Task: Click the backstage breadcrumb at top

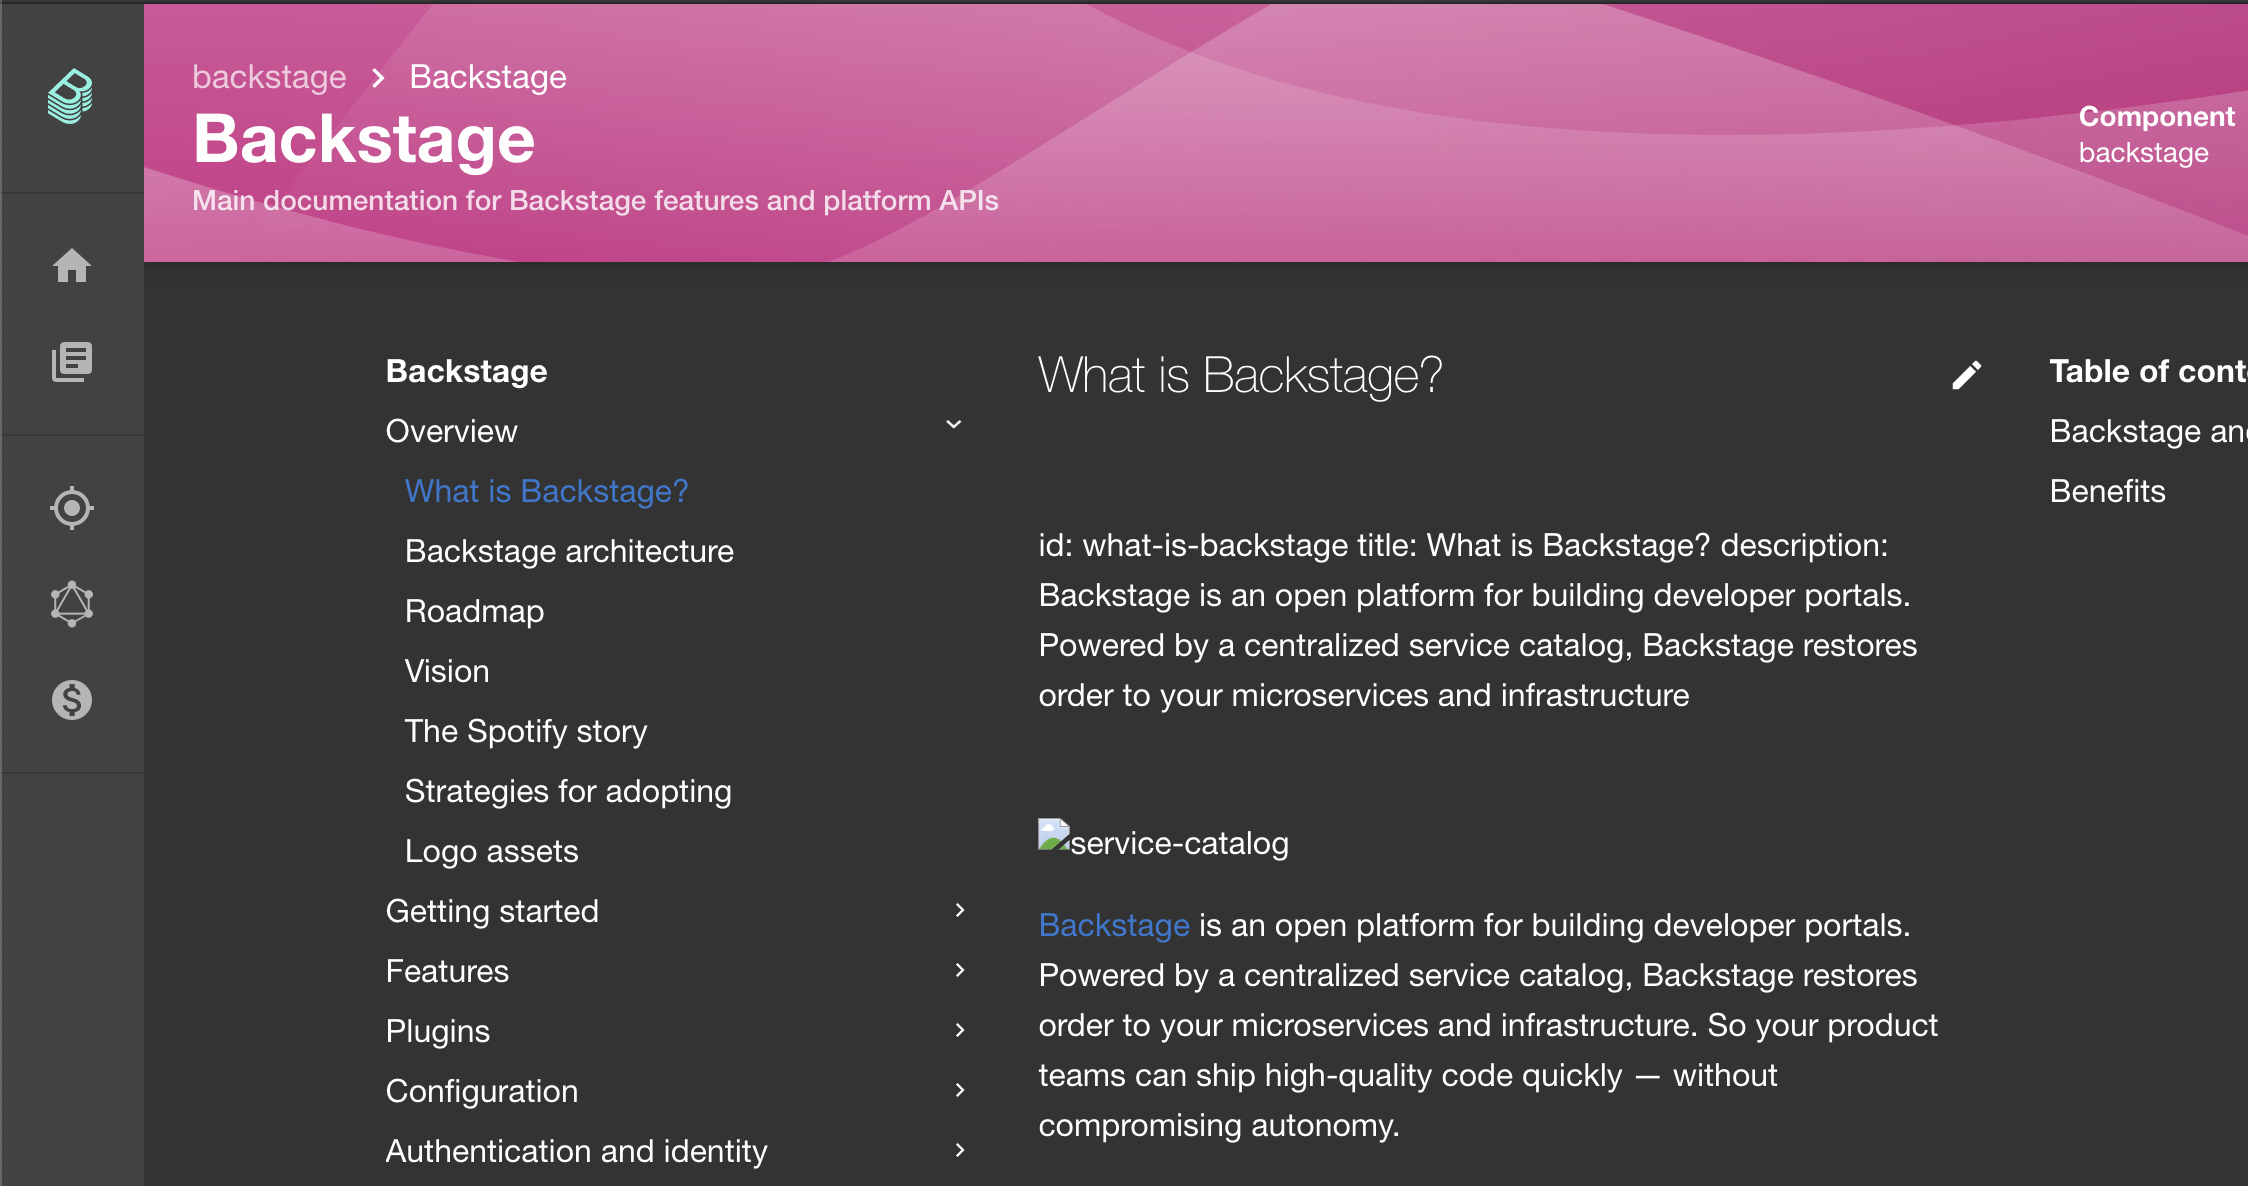Action: [268, 76]
